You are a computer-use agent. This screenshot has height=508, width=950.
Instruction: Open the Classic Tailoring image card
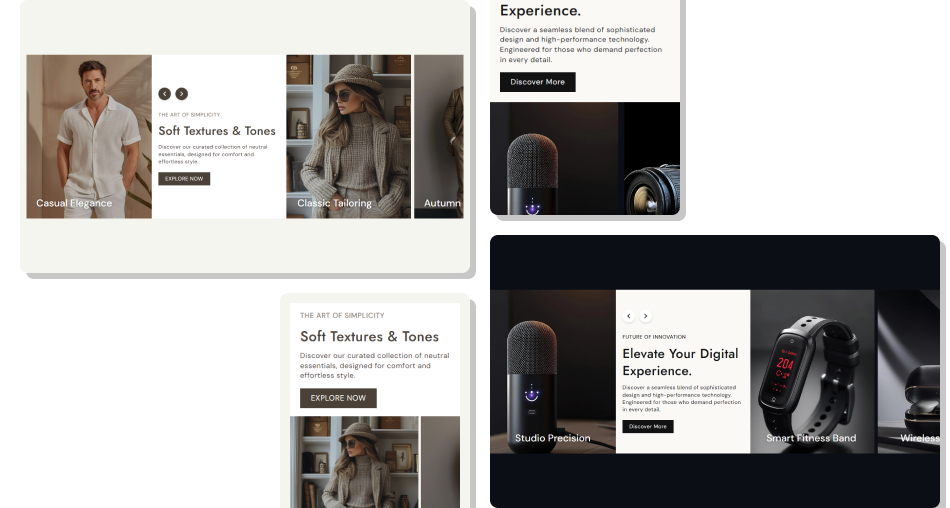point(348,136)
